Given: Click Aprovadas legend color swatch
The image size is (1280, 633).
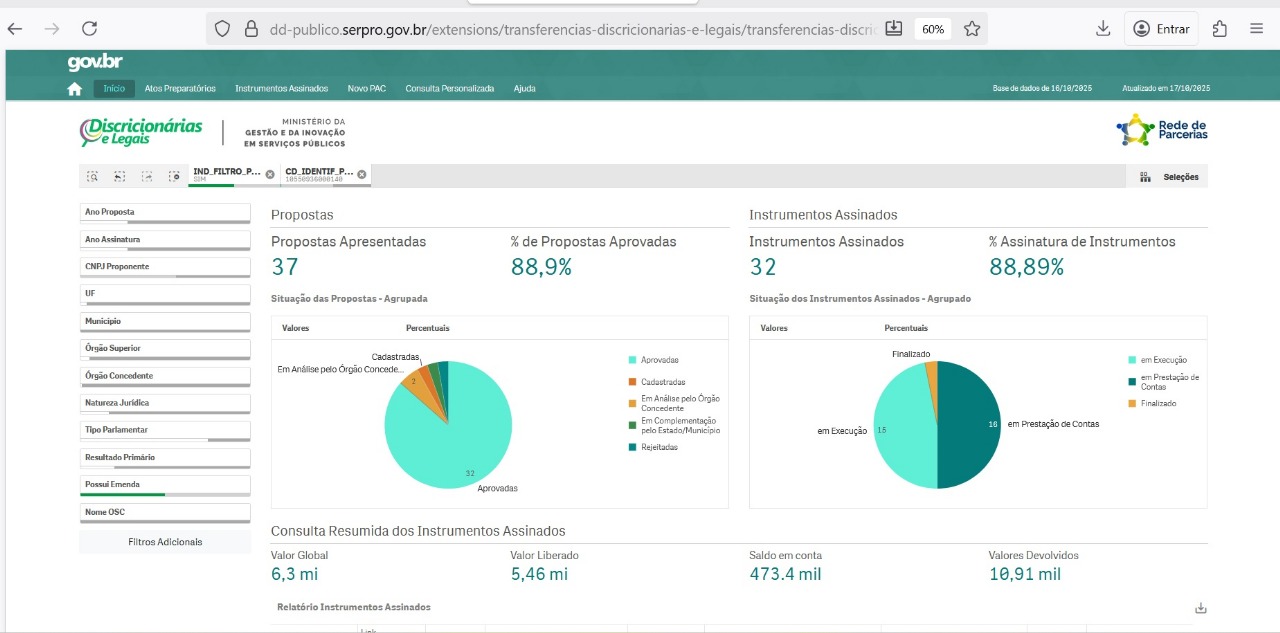Looking at the screenshot, I should 633,360.
